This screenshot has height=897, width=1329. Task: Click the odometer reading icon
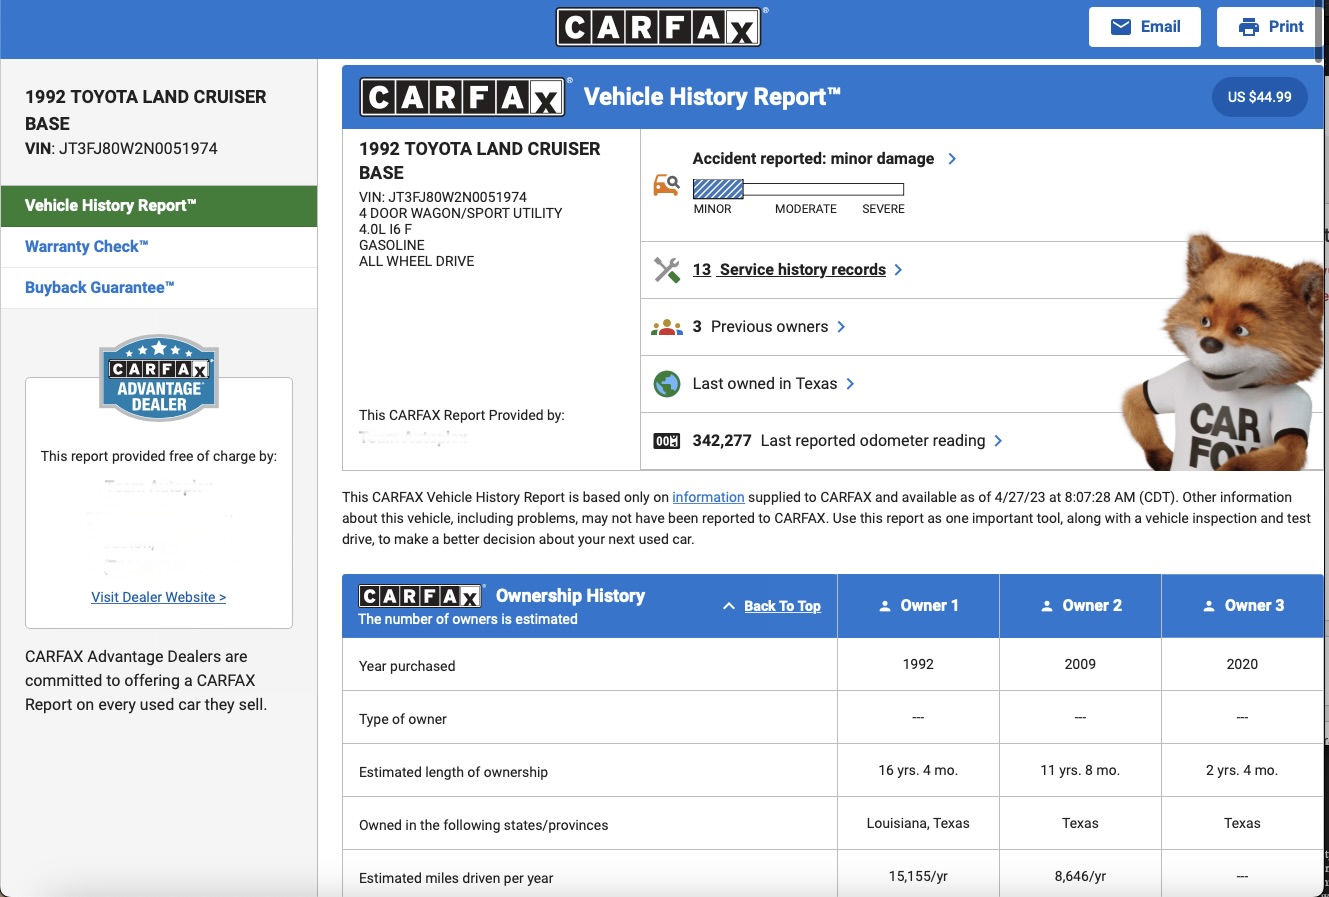point(667,441)
